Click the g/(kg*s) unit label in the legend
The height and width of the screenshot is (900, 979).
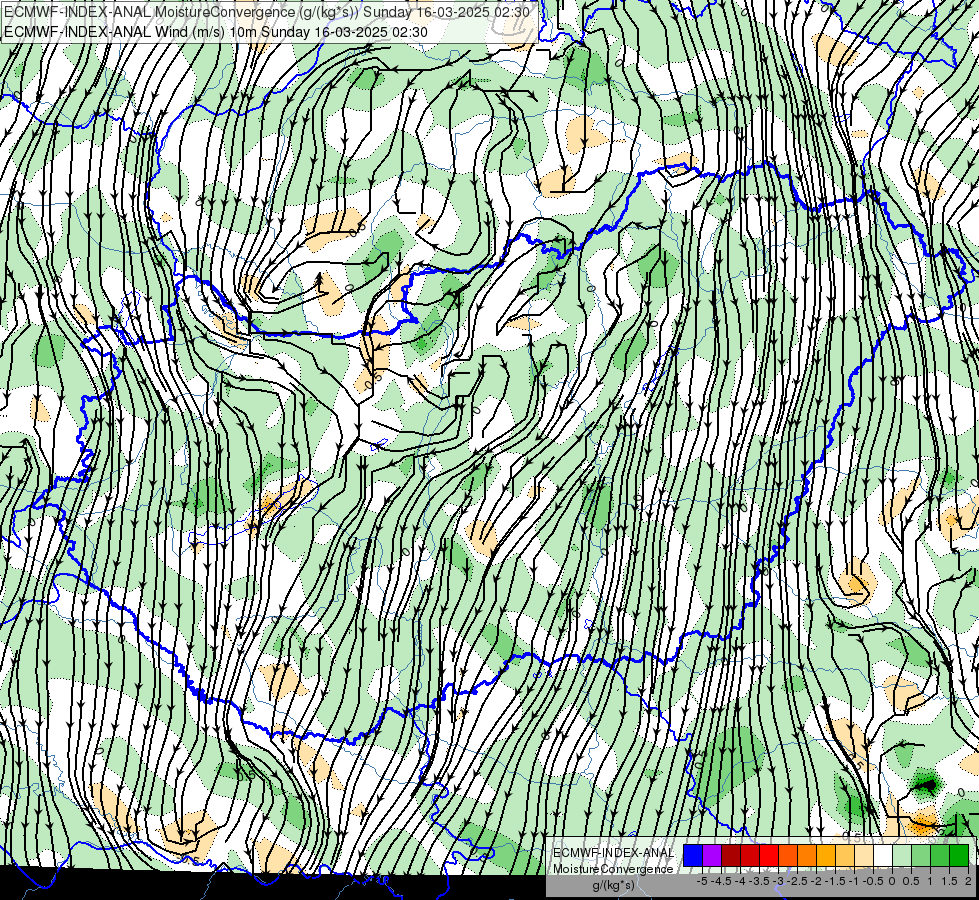point(613,885)
